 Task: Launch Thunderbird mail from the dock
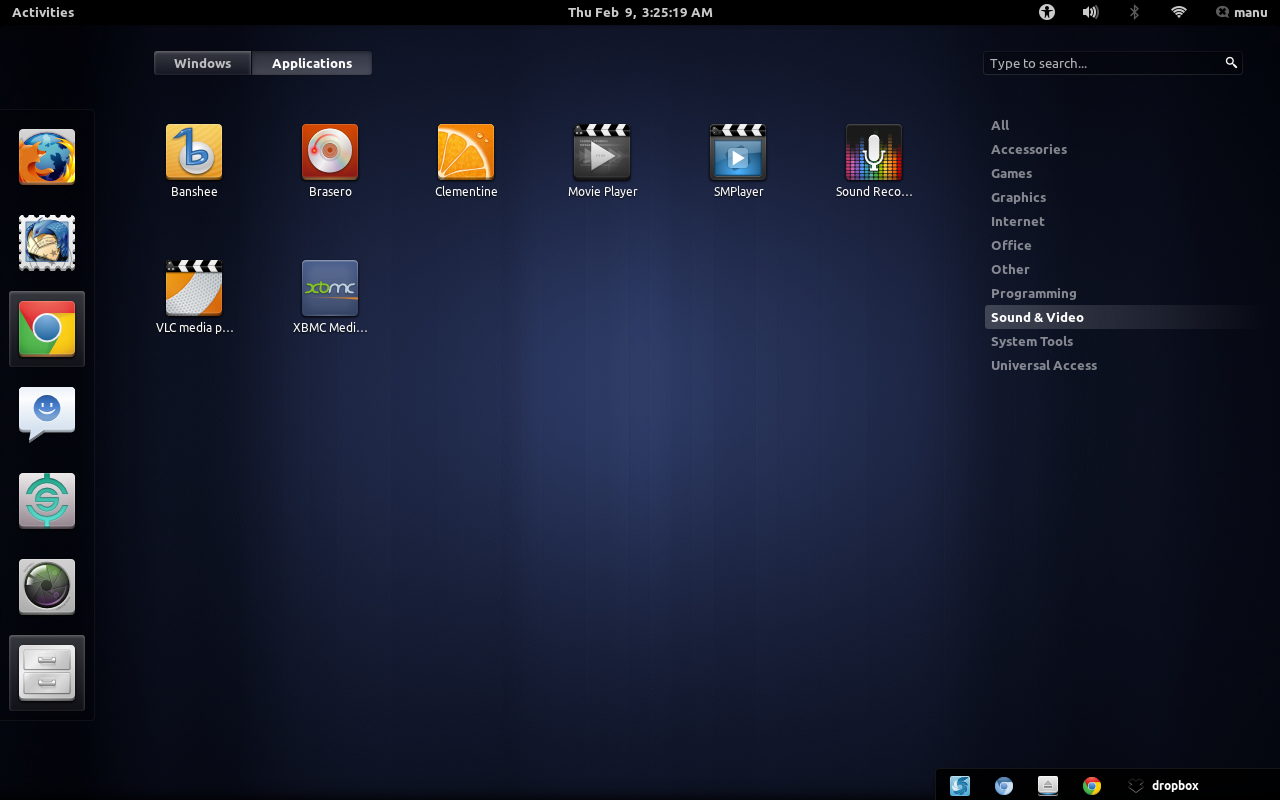pos(46,242)
